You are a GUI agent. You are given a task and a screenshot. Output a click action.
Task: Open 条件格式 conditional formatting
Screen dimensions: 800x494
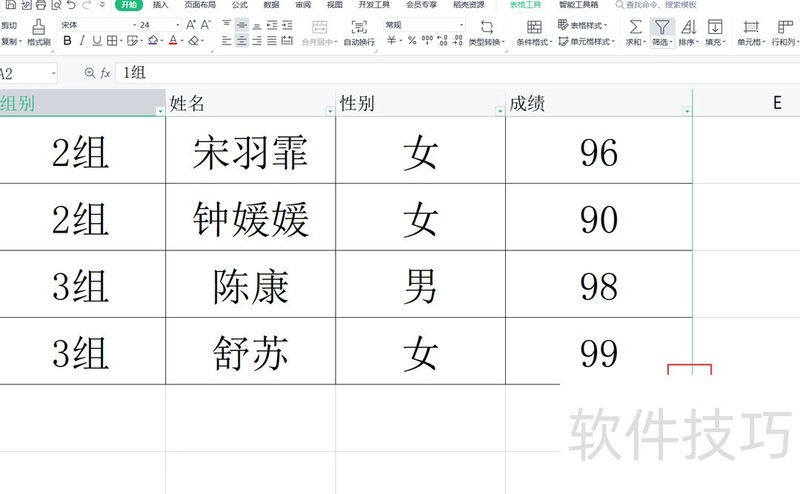coord(534,33)
